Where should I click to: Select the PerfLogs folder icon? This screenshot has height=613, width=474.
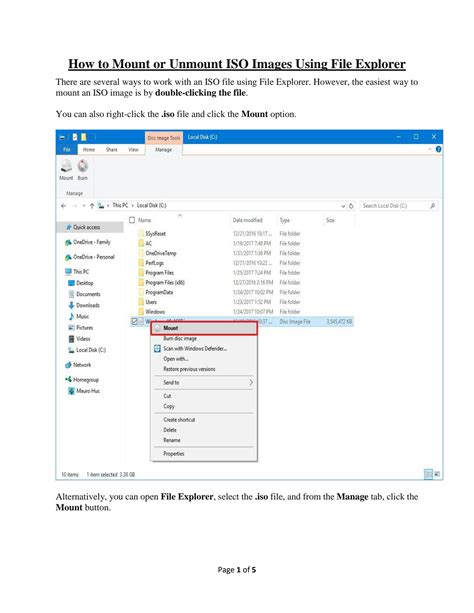pyautogui.click(x=141, y=263)
